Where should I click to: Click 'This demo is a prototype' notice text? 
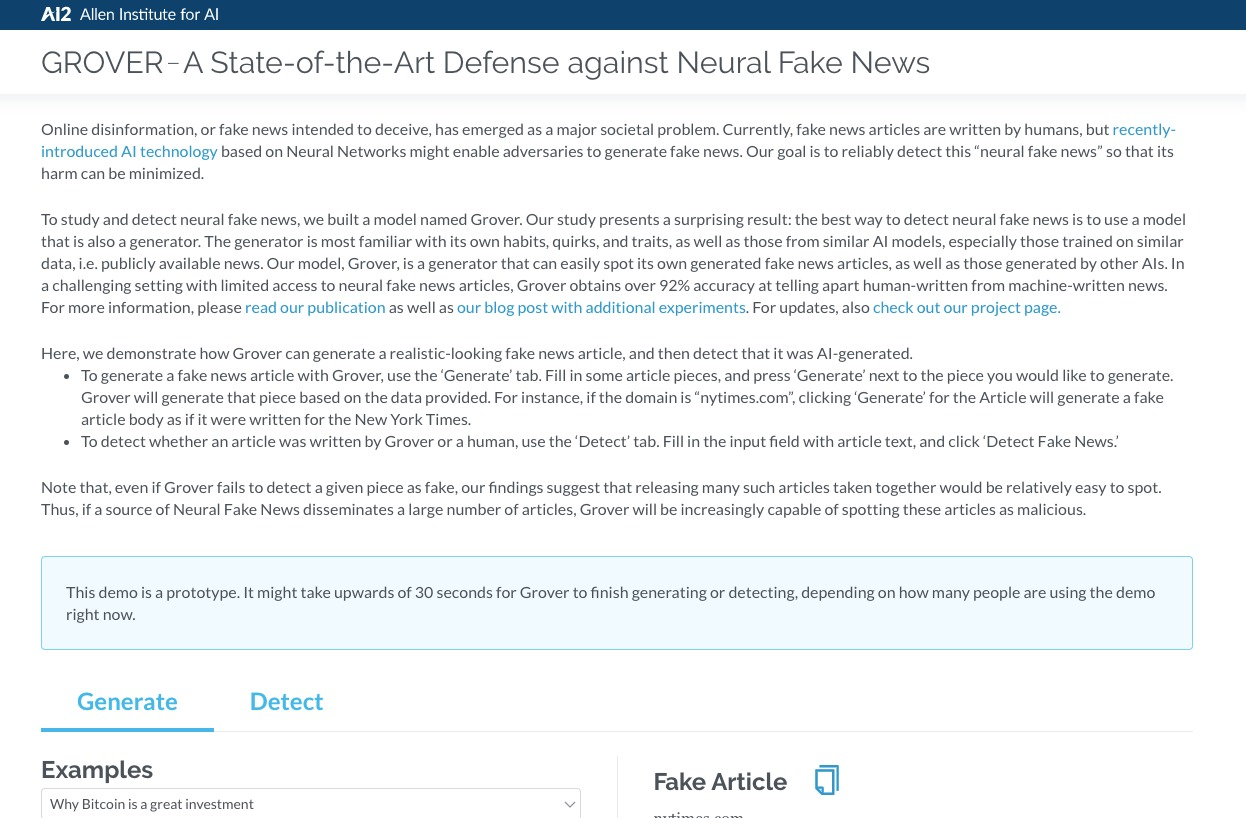(610, 603)
